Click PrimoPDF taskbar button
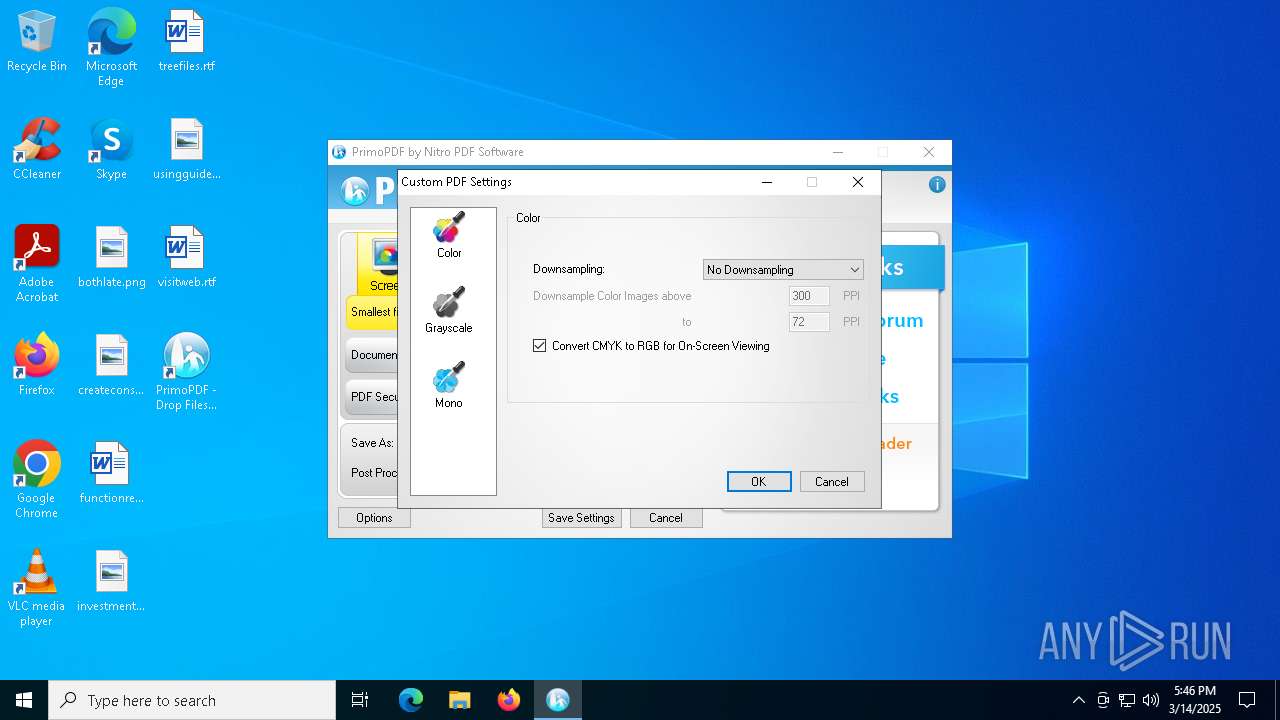Screen dimensions: 1280x720 pyautogui.click(x=558, y=700)
